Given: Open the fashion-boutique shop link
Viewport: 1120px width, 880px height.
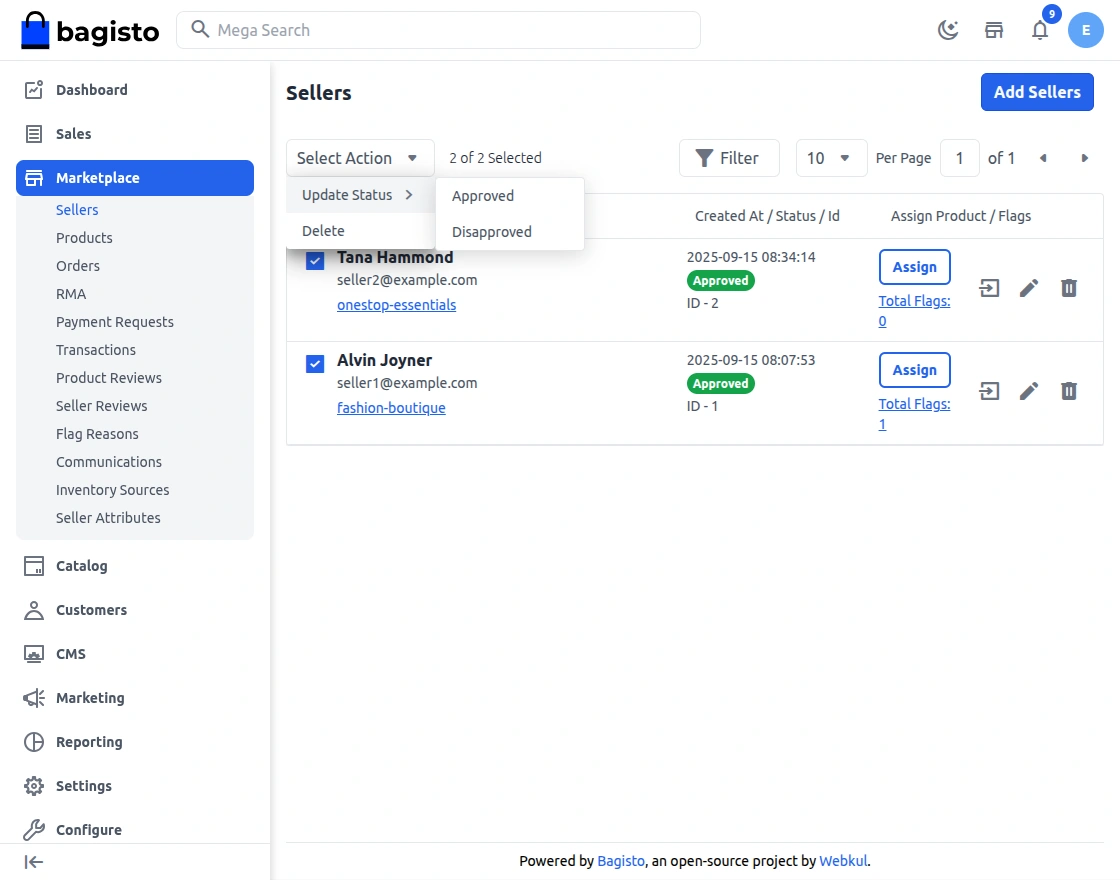Looking at the screenshot, I should point(391,408).
